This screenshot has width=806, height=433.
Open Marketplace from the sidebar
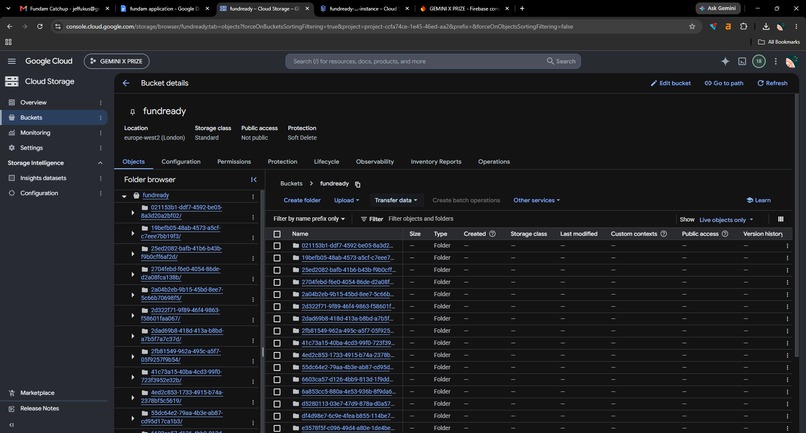(37, 393)
